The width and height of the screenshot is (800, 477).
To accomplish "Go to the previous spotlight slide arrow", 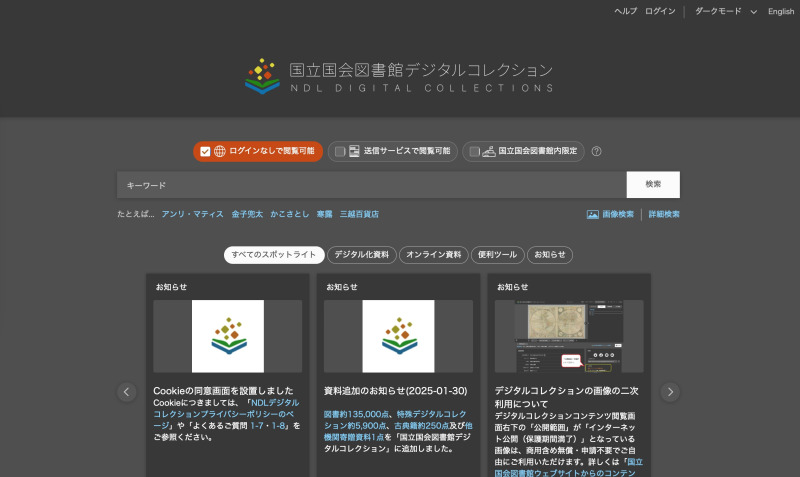I will coord(127,392).
